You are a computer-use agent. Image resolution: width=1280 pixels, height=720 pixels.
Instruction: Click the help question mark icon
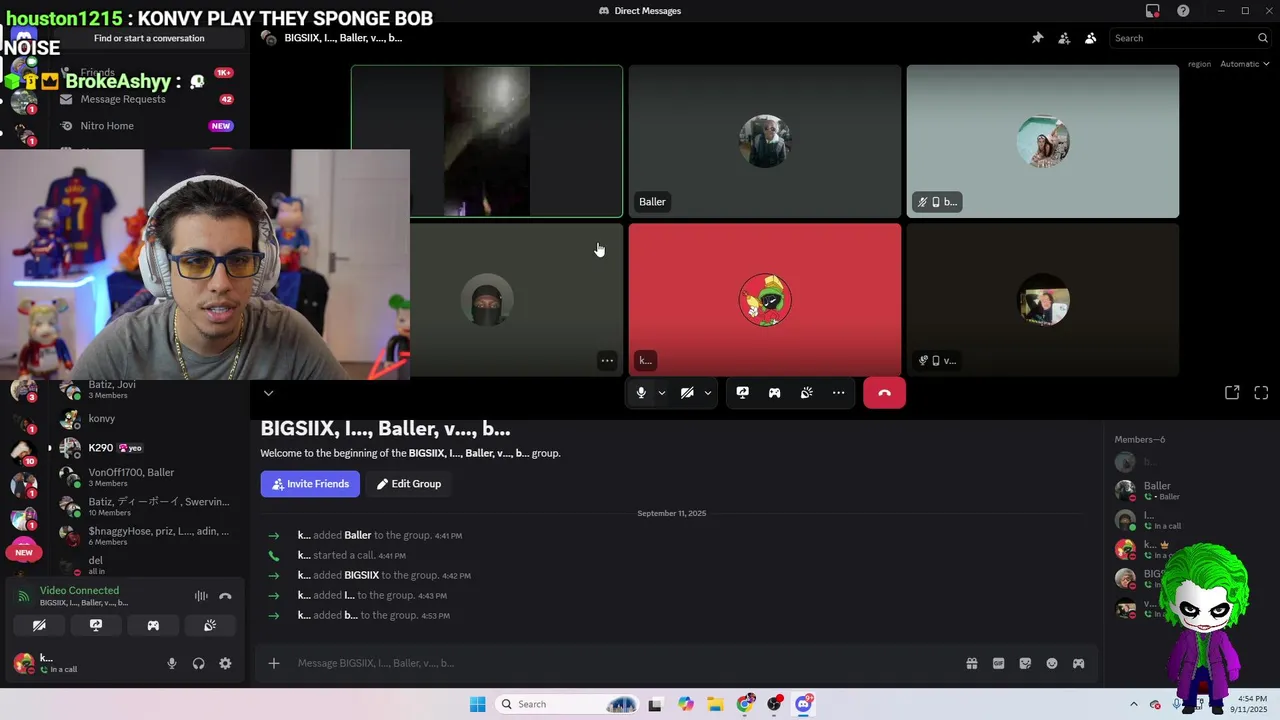1183,11
